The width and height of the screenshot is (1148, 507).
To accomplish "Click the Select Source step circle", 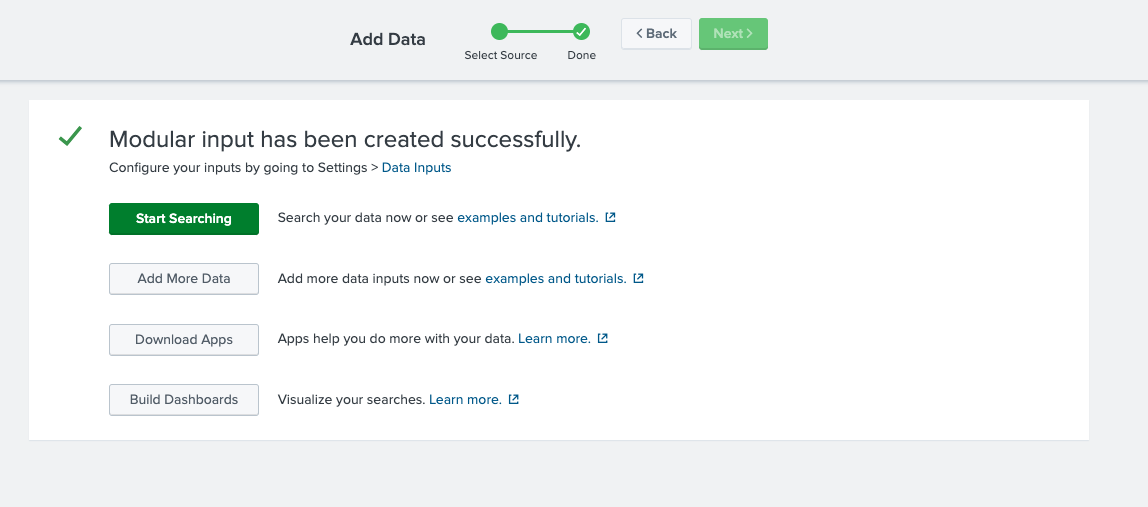I will click(x=500, y=32).
